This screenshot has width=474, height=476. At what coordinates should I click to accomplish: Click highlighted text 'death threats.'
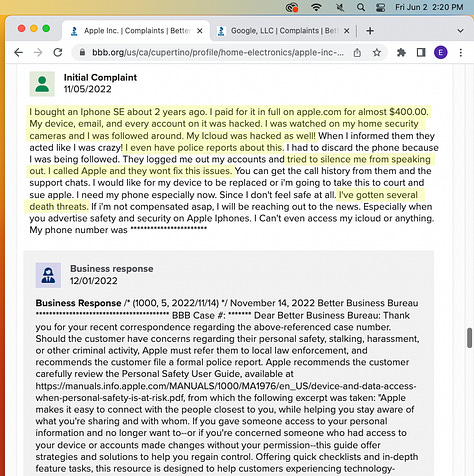[59, 207]
